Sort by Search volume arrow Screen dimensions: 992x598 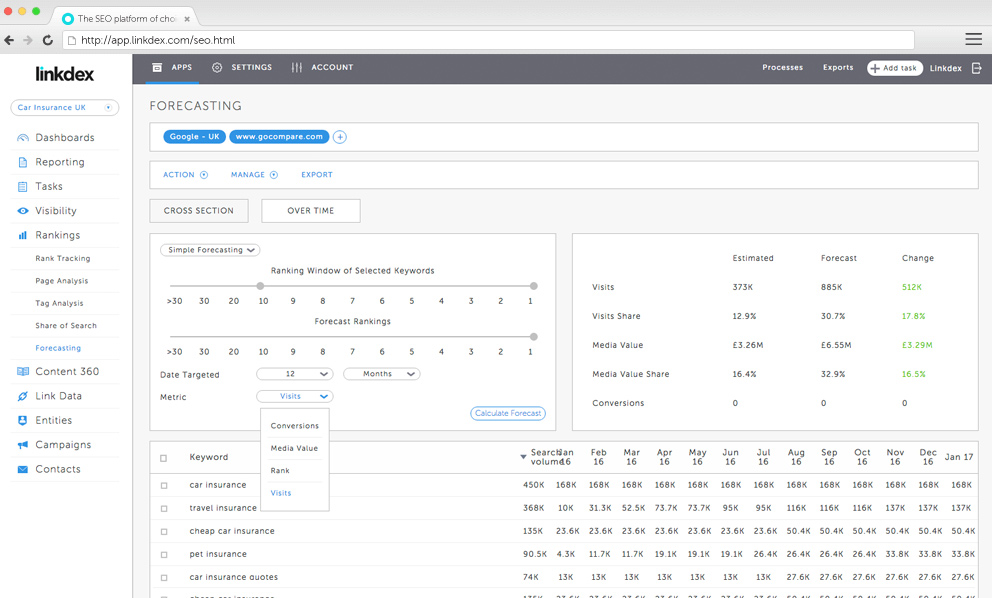coord(523,456)
